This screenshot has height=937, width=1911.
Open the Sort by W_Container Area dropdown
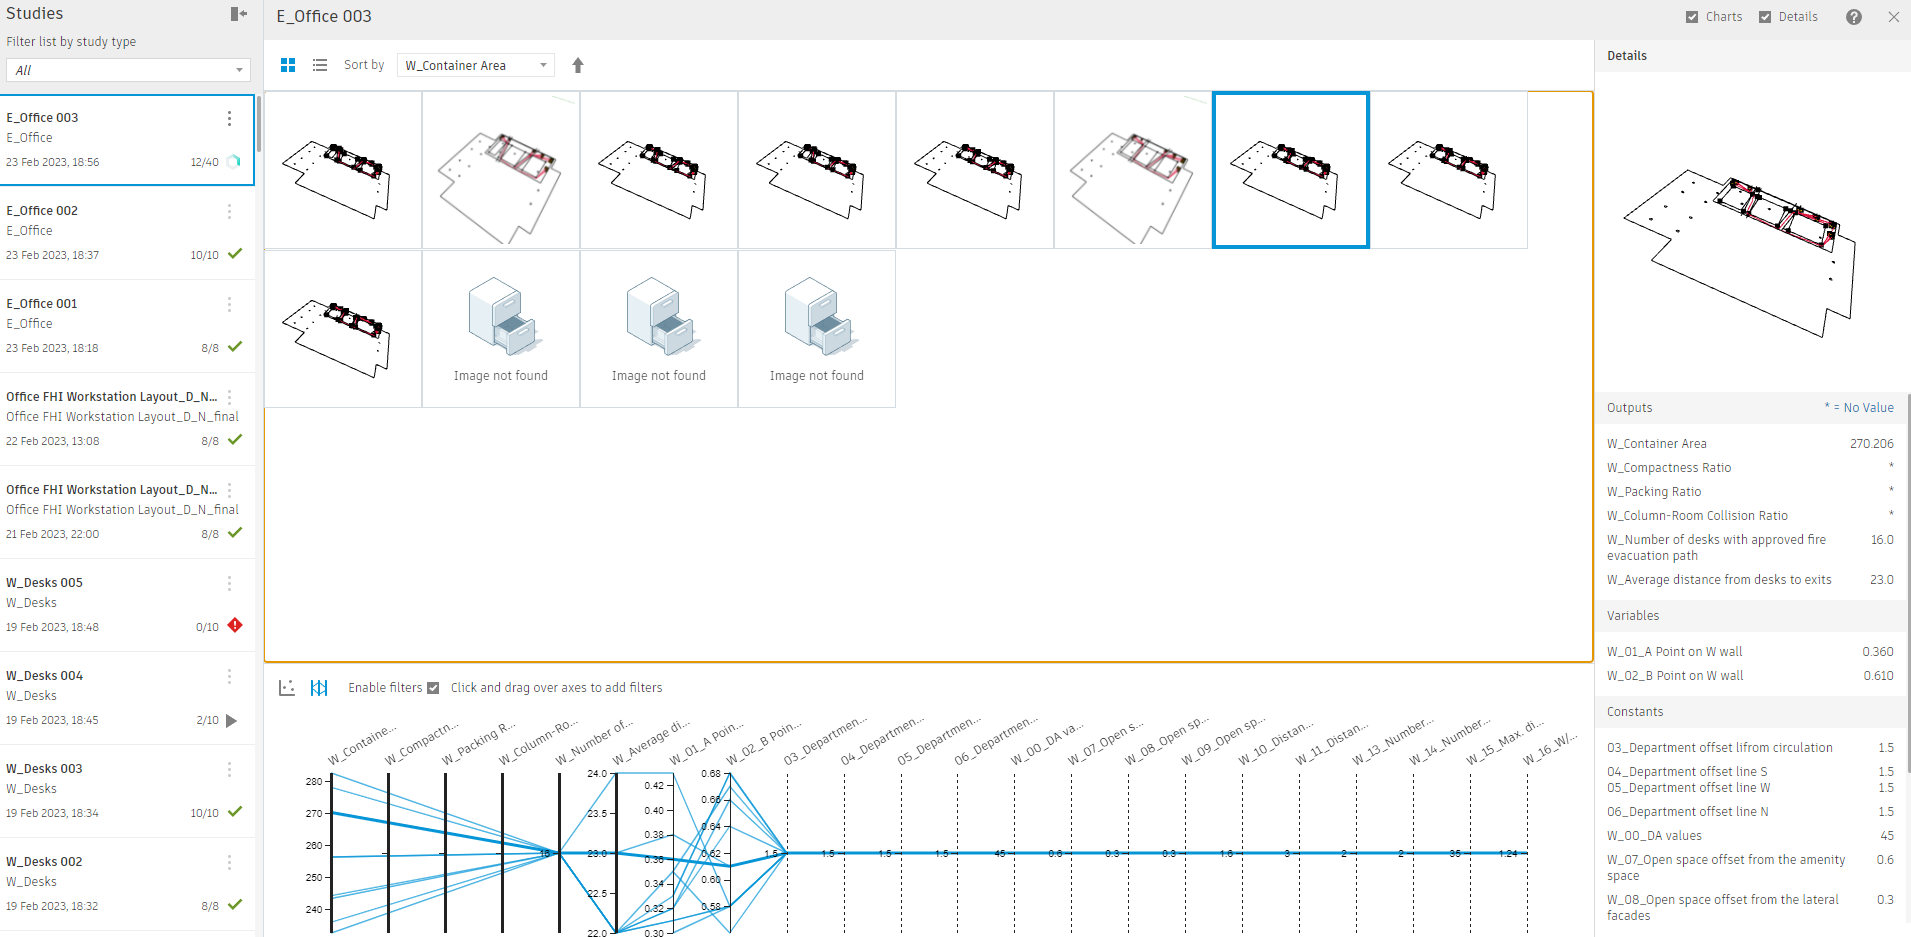click(475, 64)
